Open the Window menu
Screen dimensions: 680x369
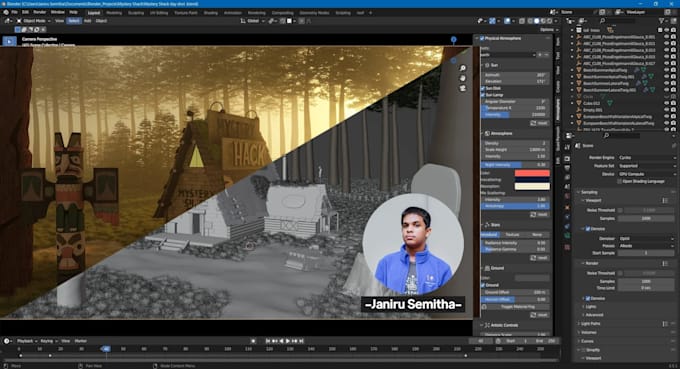[58, 12]
